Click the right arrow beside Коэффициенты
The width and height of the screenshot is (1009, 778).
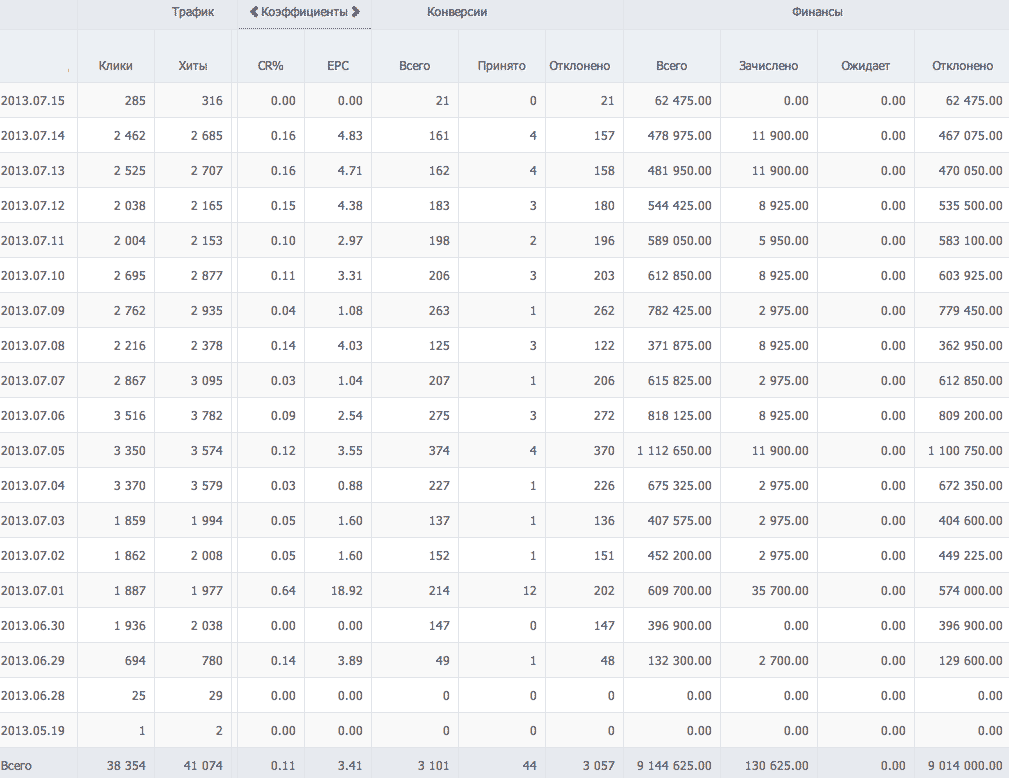pos(355,12)
